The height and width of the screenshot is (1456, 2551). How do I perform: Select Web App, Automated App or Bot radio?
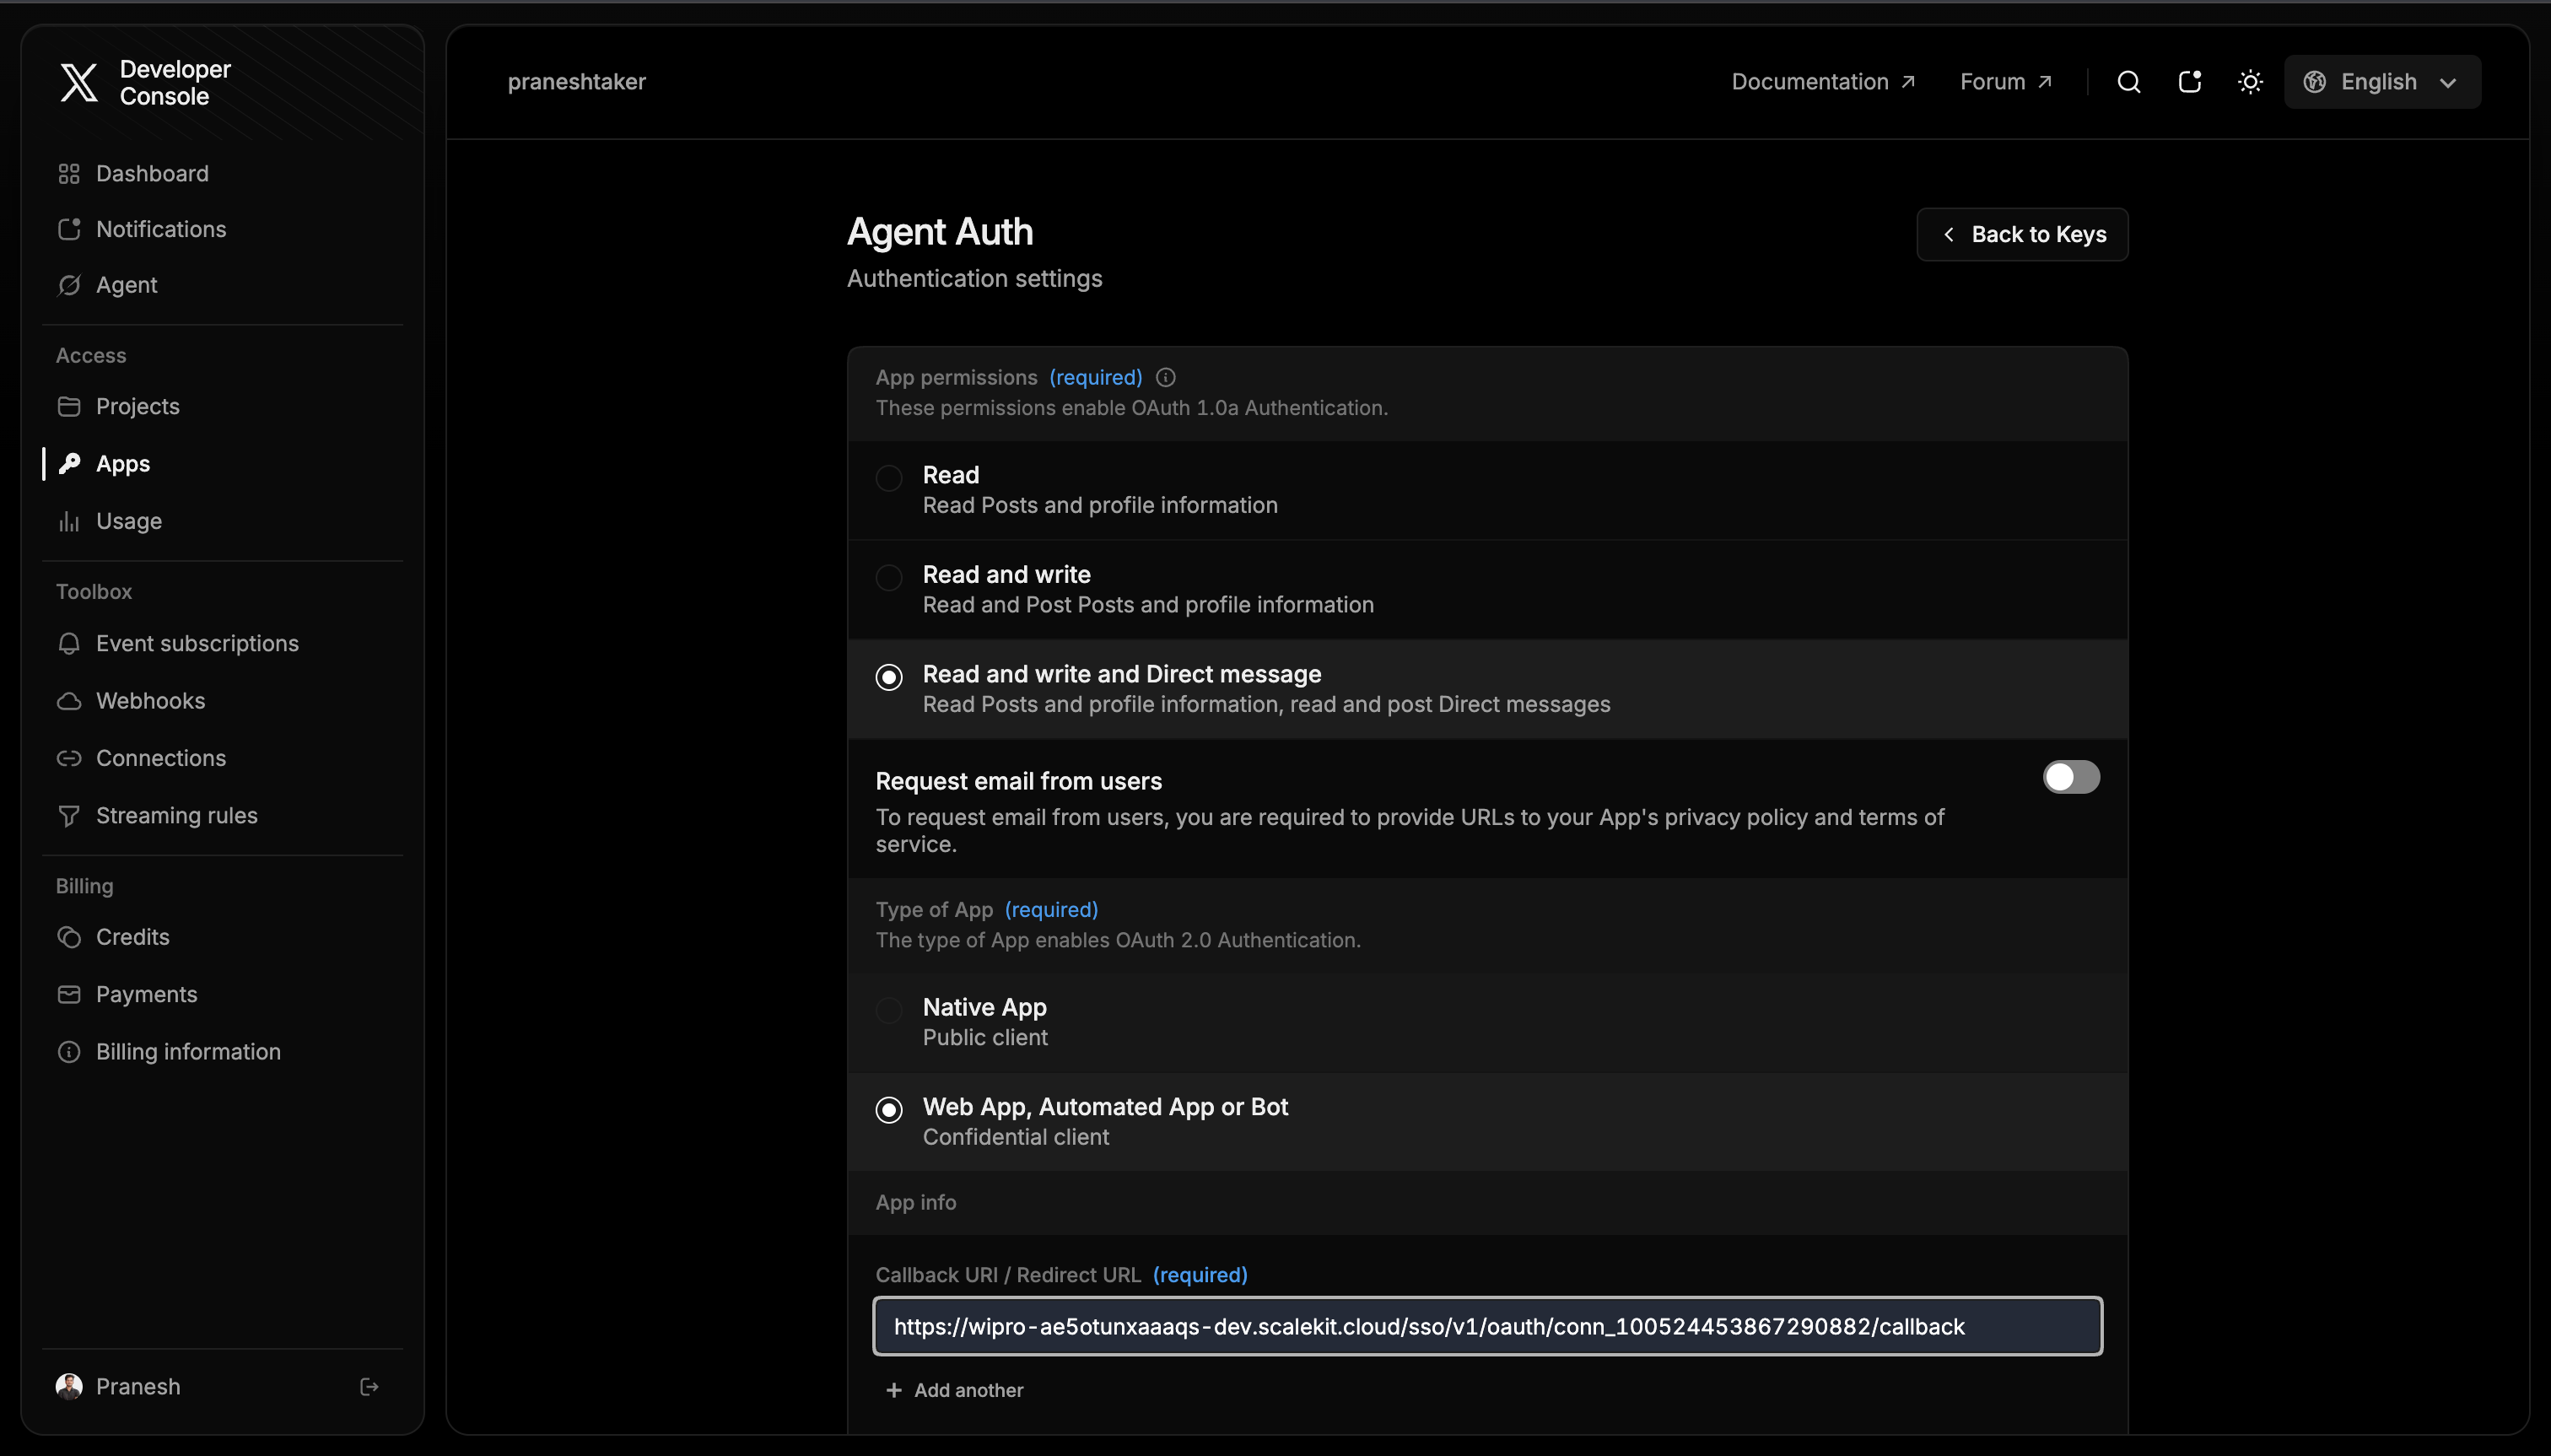(888, 1110)
